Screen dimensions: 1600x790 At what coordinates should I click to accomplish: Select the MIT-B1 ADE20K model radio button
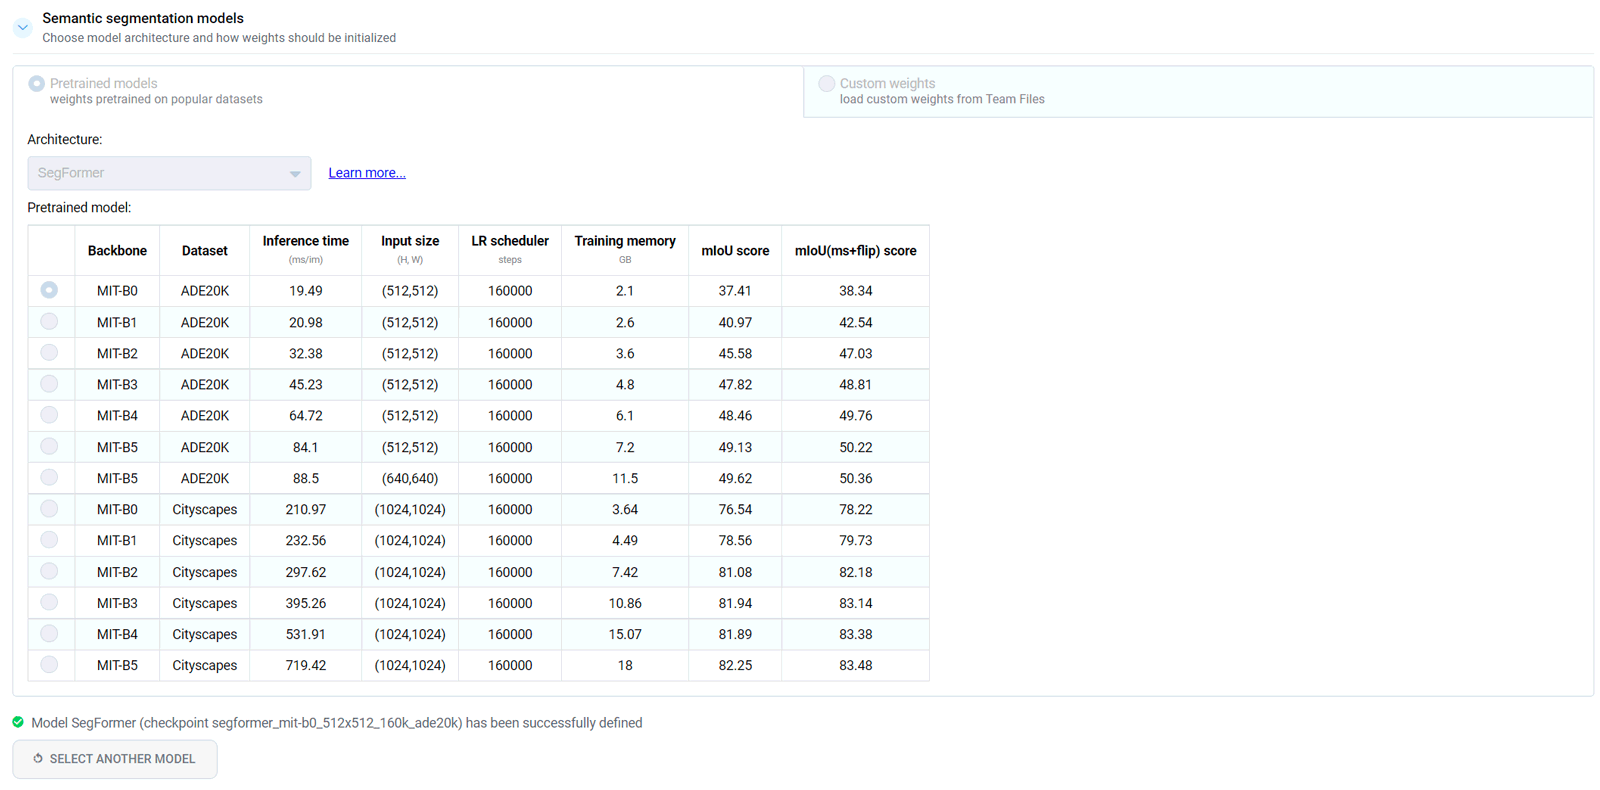click(x=49, y=322)
